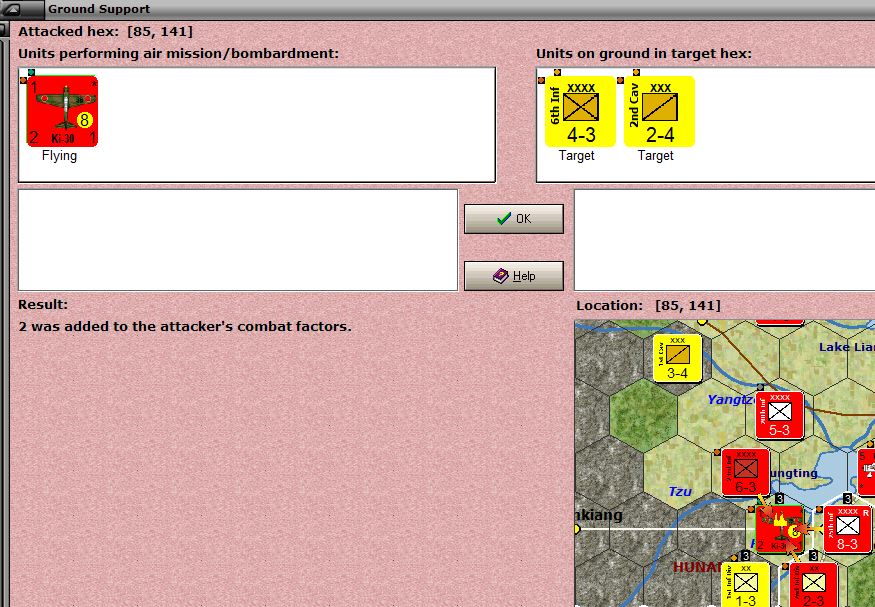Select the 2nd Cav 2-4 target unit

tap(659, 112)
